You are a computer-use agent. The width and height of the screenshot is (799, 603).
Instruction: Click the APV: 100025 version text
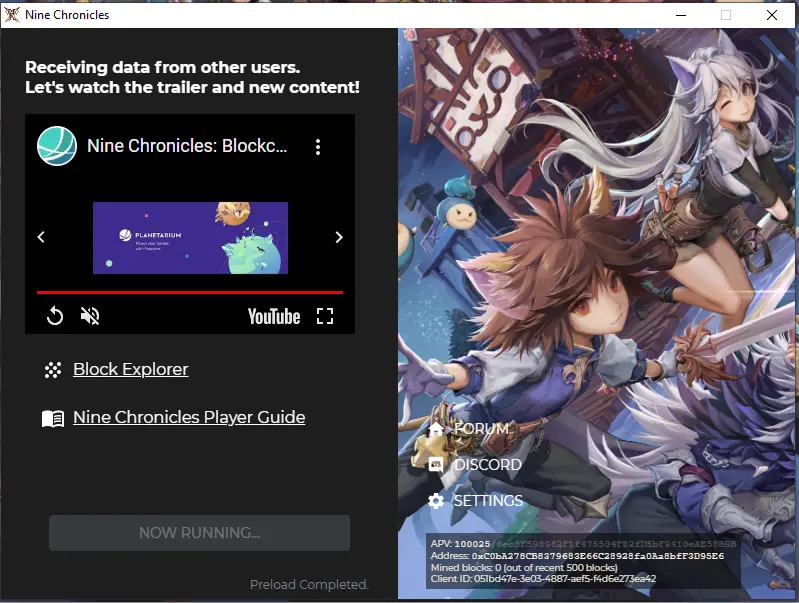pos(460,544)
